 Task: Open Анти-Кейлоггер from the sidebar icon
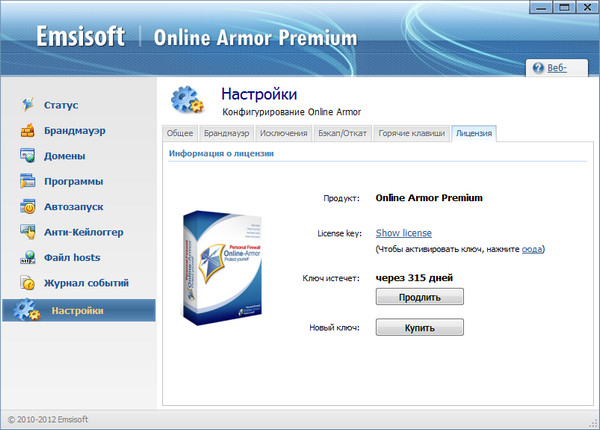(27, 232)
